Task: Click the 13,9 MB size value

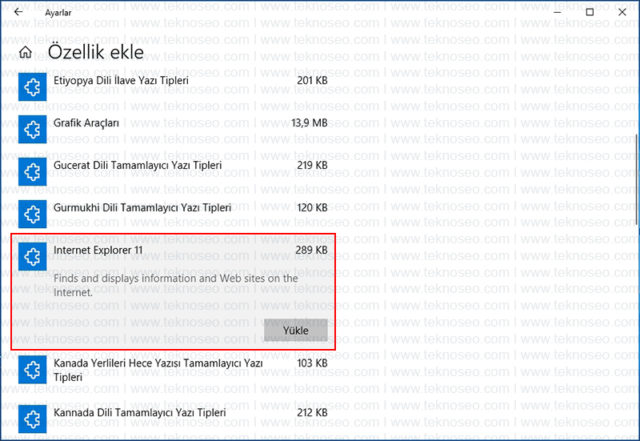Action: [309, 123]
